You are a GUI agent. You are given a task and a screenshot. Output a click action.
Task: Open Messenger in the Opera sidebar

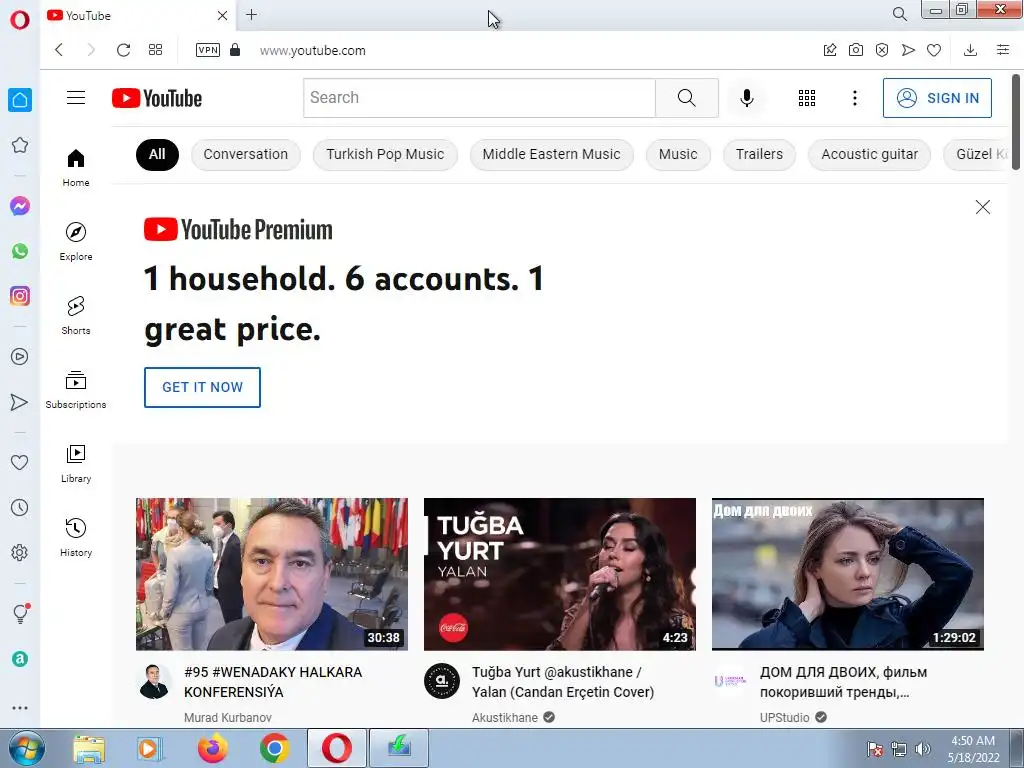[20, 206]
